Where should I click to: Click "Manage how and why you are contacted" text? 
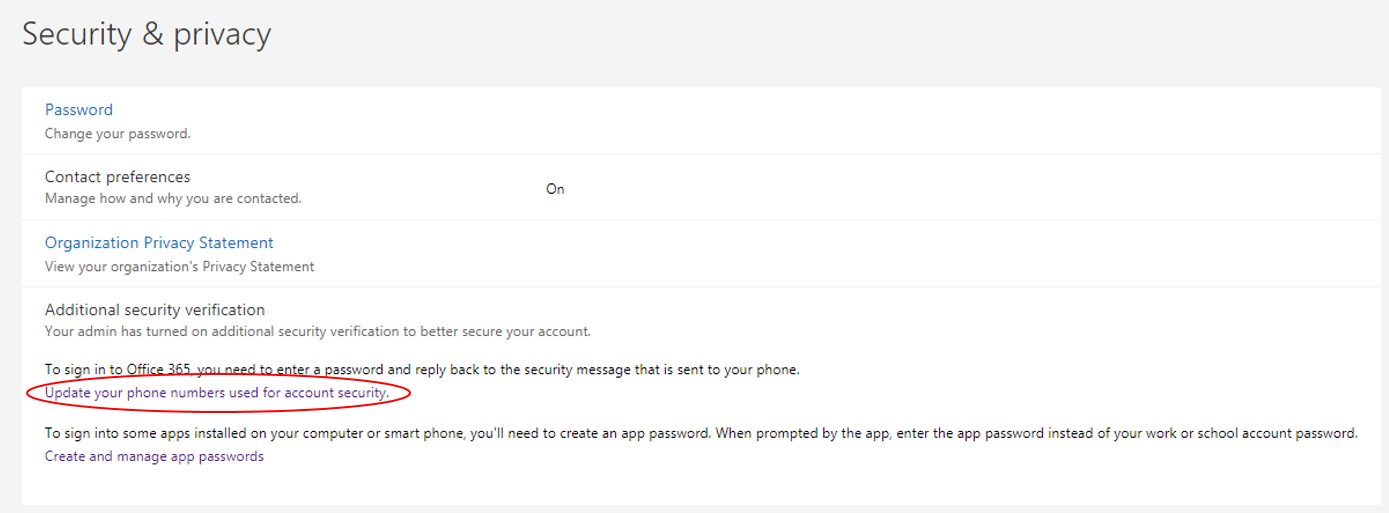173,199
